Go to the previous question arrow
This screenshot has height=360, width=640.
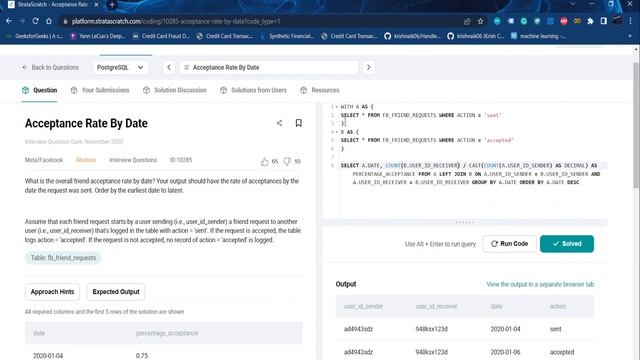[x=169, y=67]
